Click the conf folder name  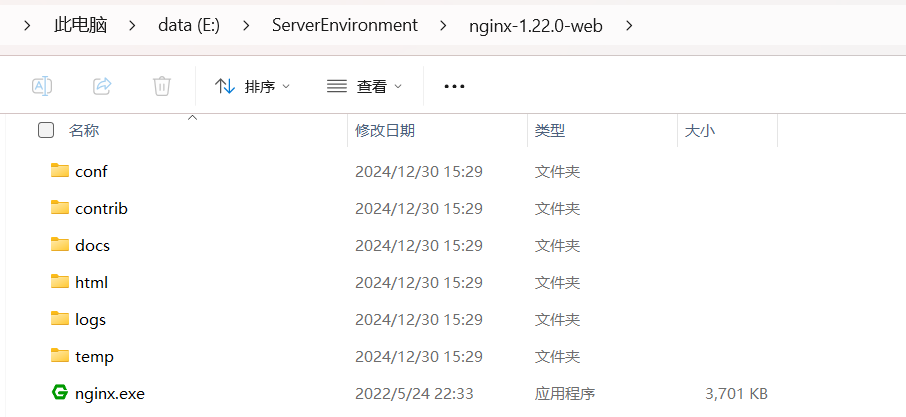tap(91, 172)
